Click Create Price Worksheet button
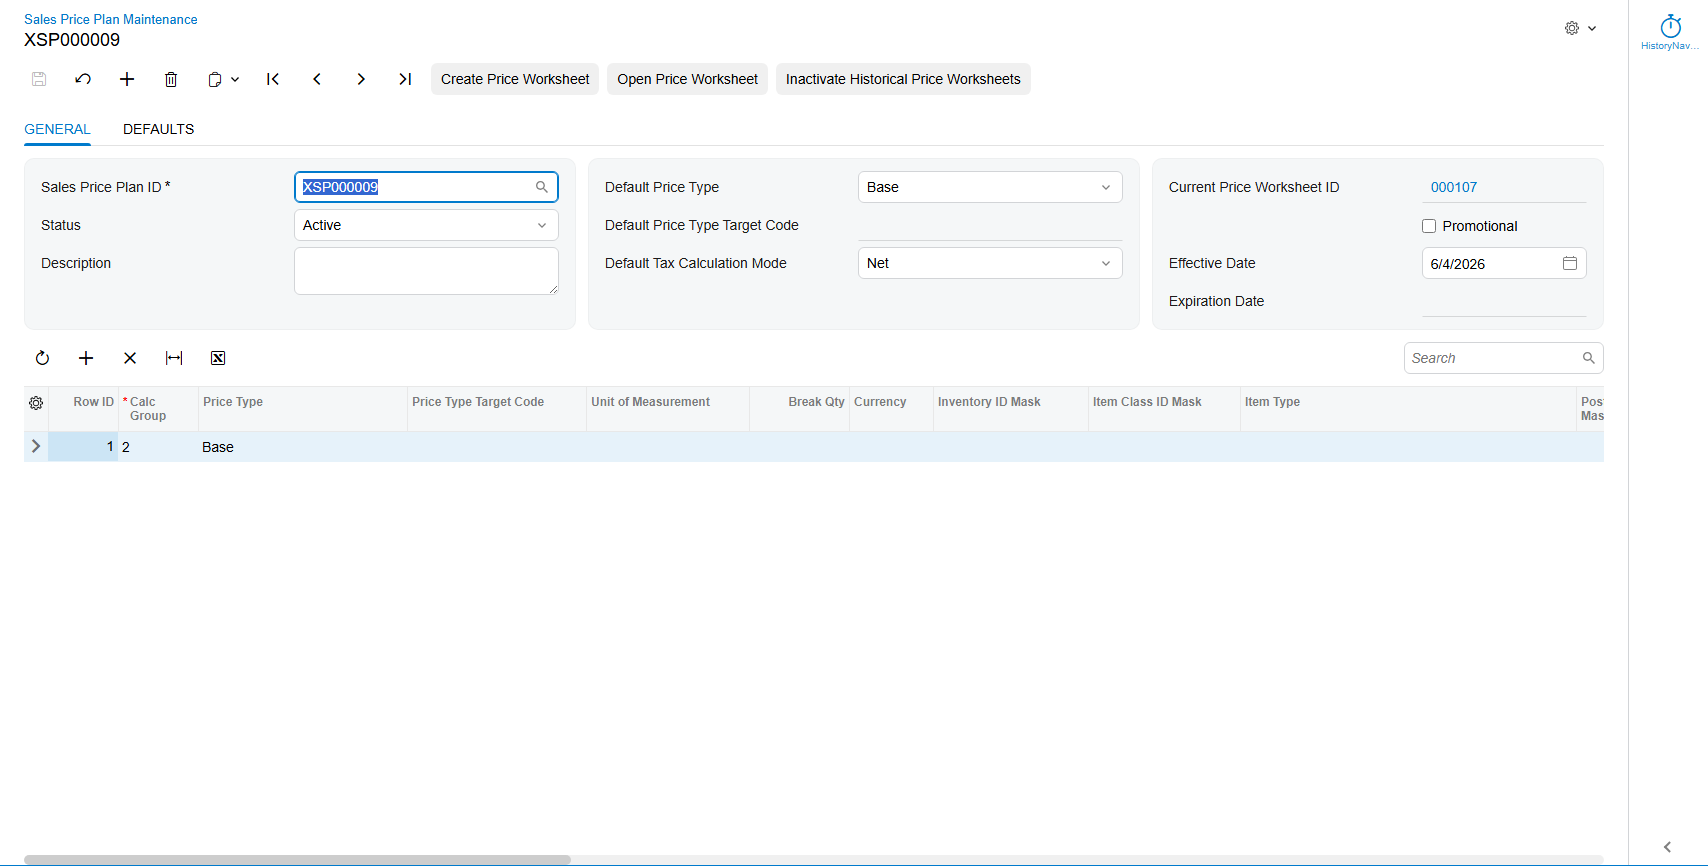Image resolution: width=1708 pixels, height=866 pixels. 515,79
